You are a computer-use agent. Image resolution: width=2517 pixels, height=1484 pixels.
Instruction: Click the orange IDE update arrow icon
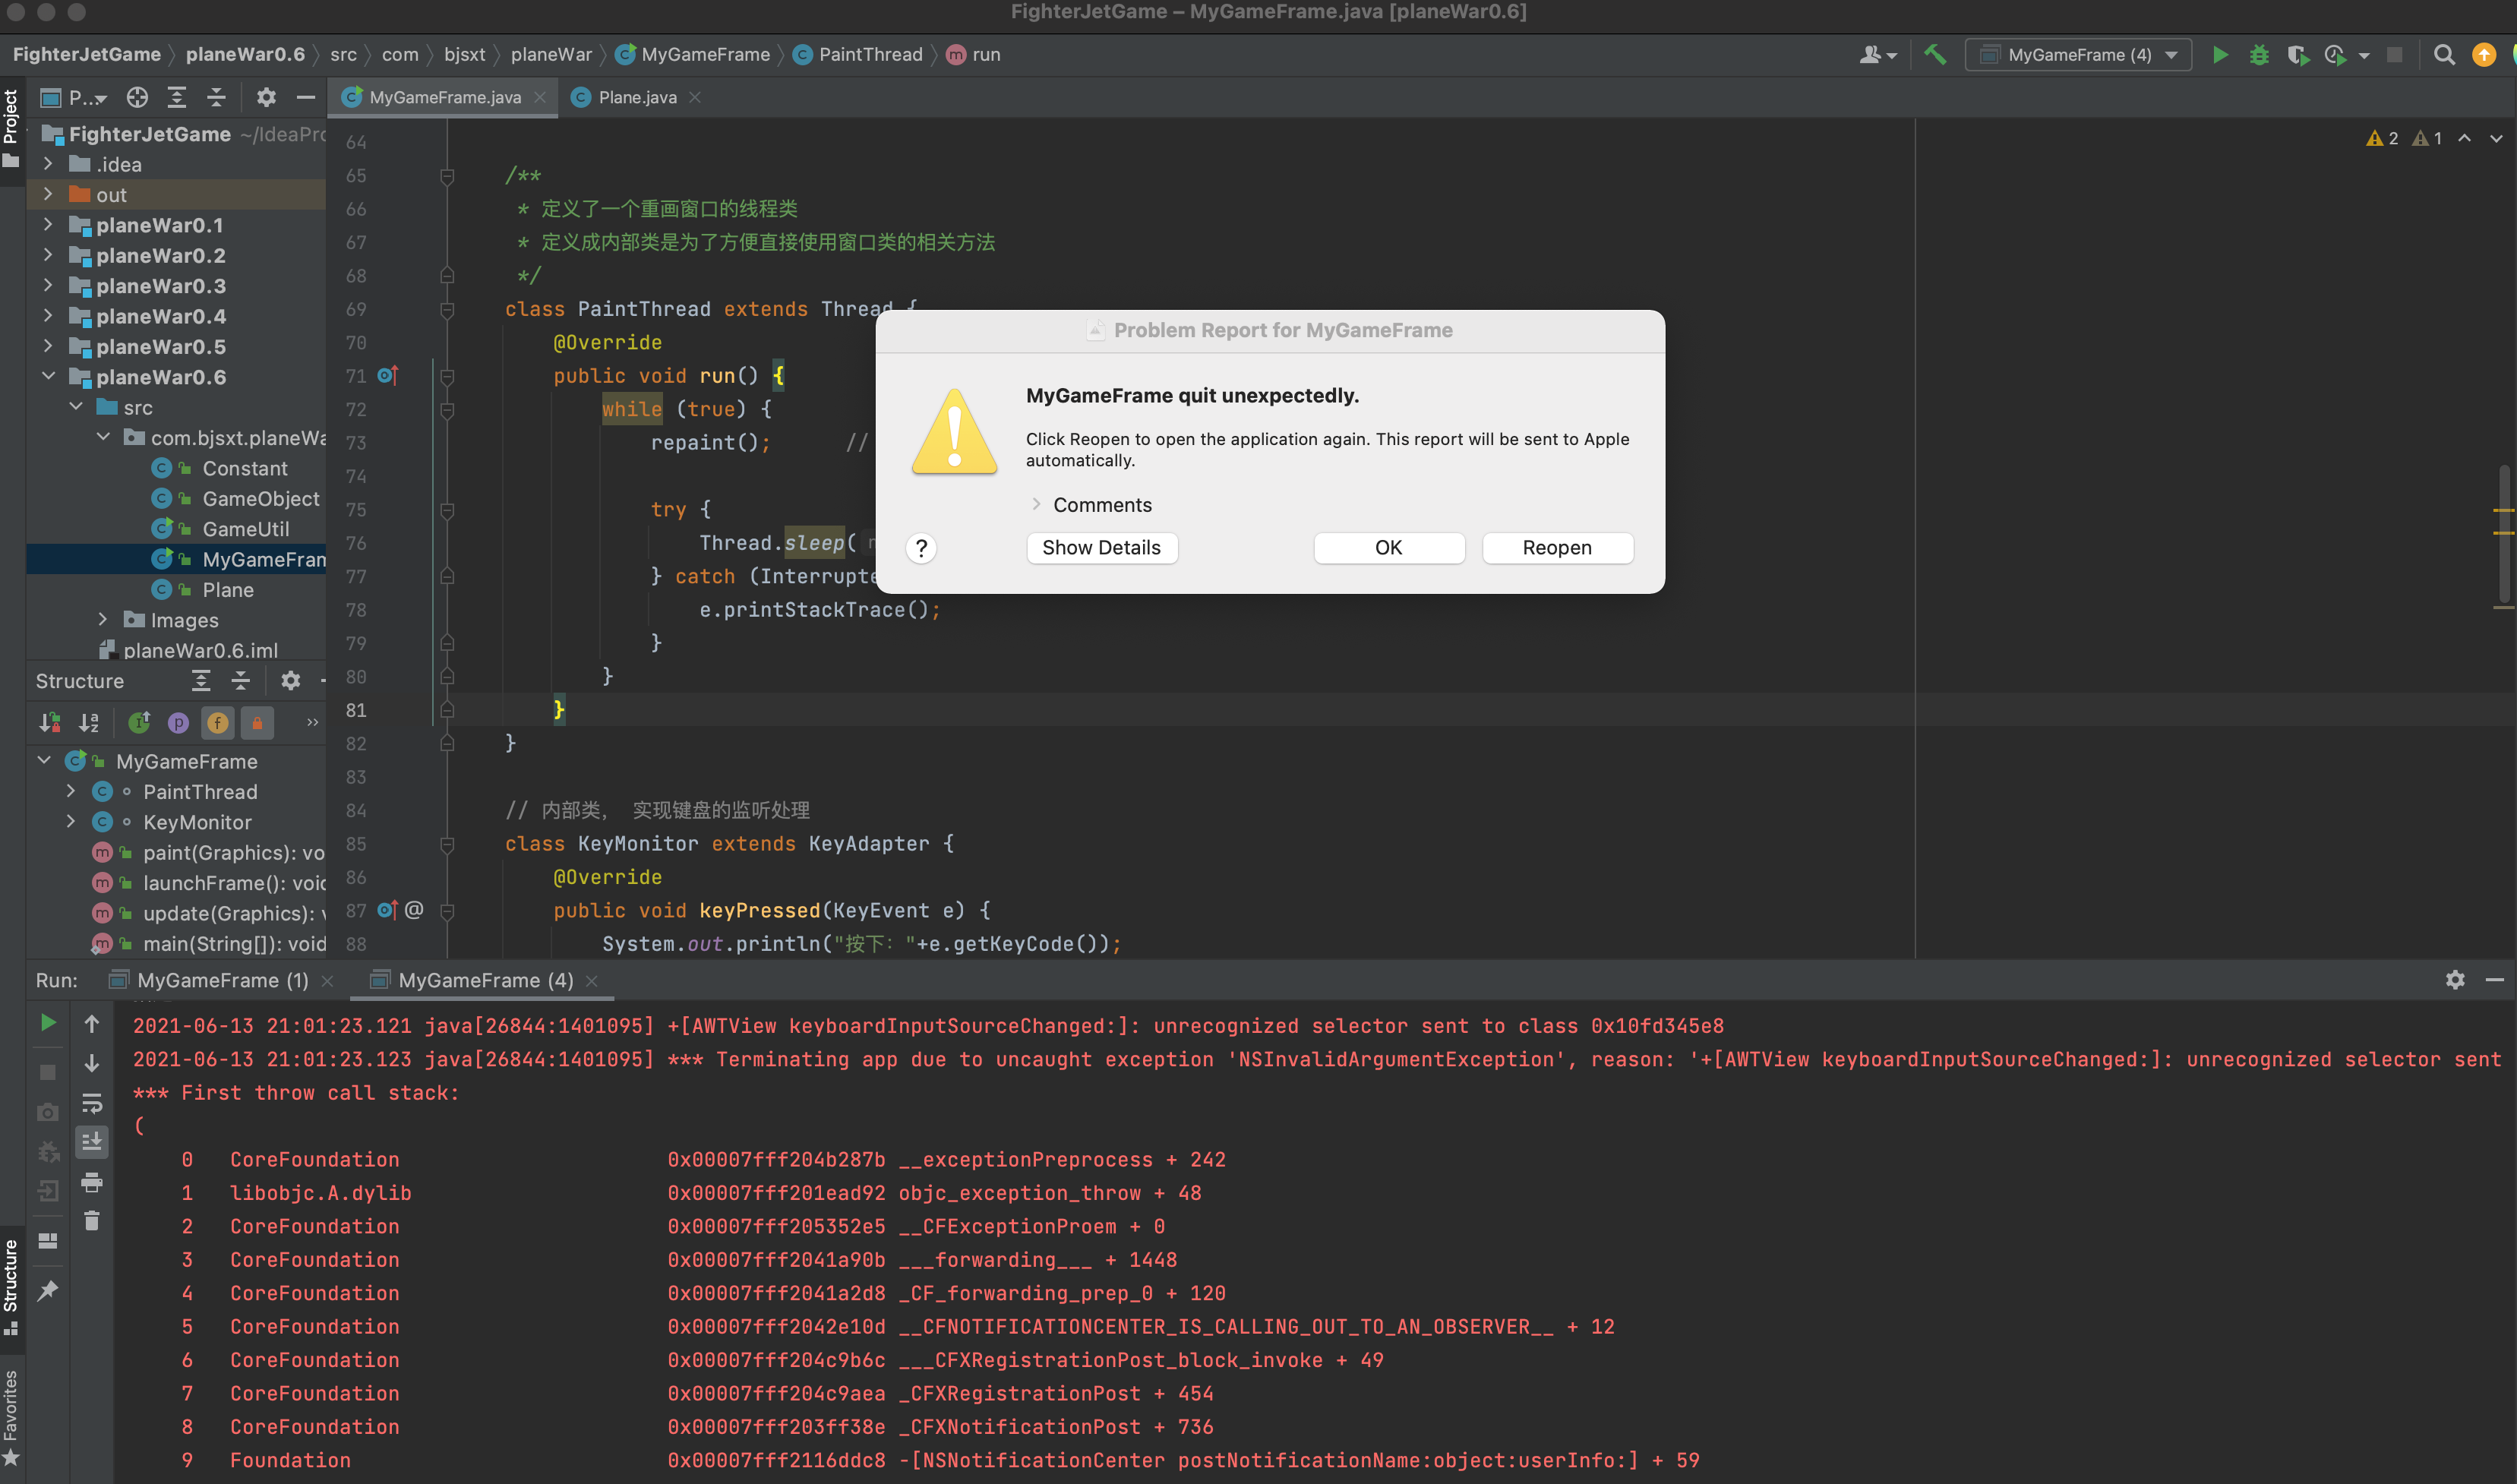(x=2484, y=55)
